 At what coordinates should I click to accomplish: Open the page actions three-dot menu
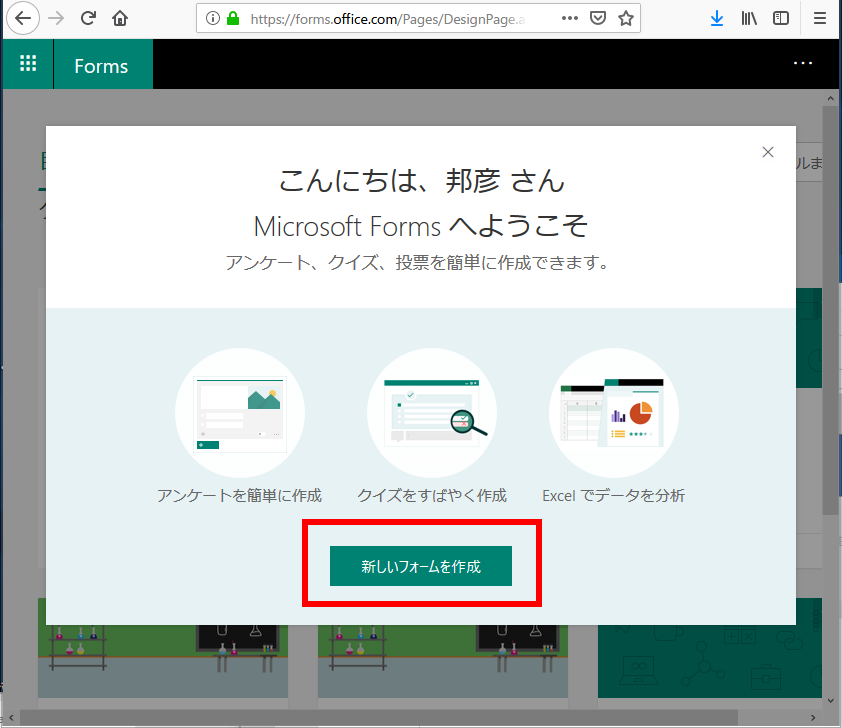coord(570,18)
